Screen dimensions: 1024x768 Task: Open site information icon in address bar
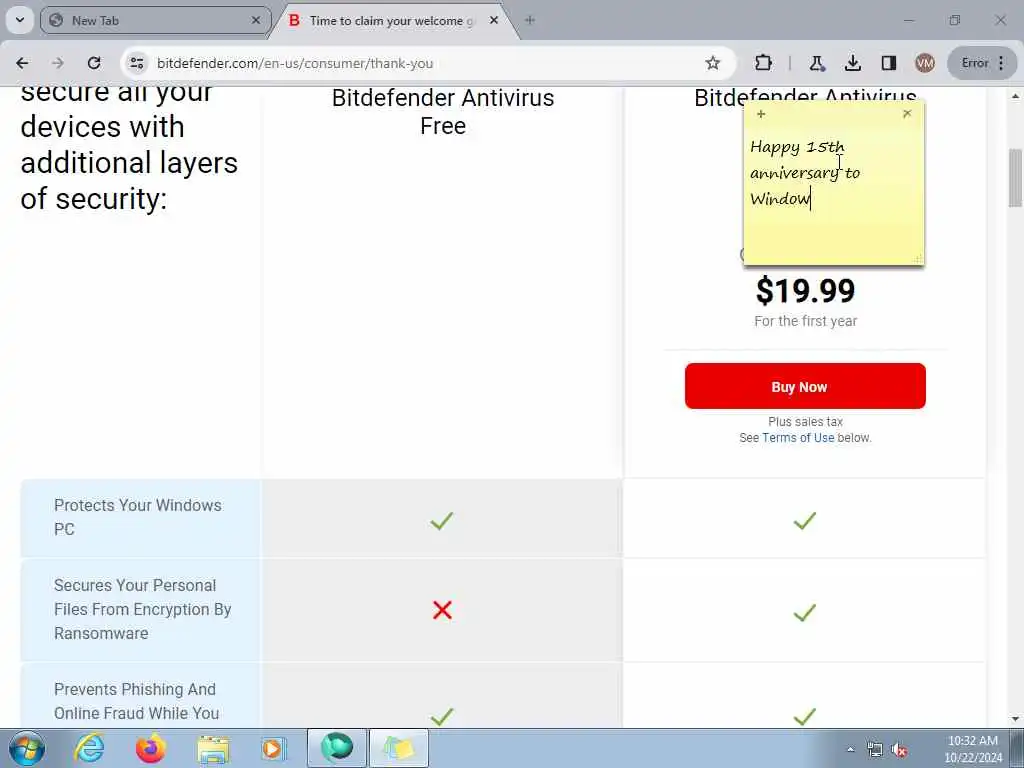click(x=136, y=63)
